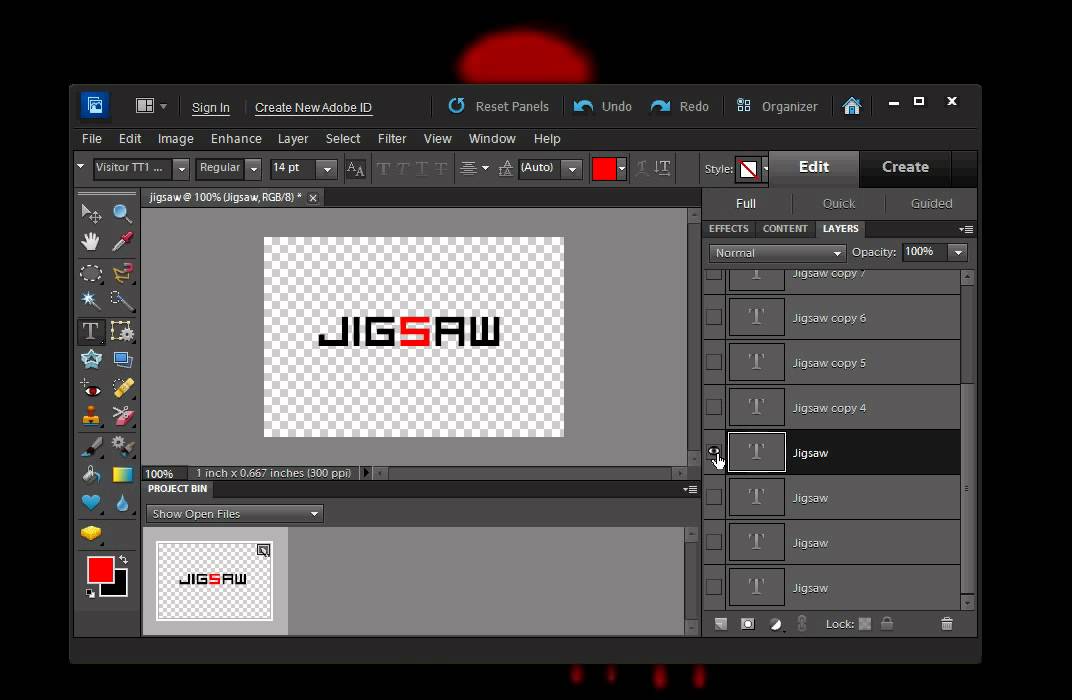Open the Enhance menu
Image resolution: width=1072 pixels, height=700 pixels.
pyautogui.click(x=236, y=139)
